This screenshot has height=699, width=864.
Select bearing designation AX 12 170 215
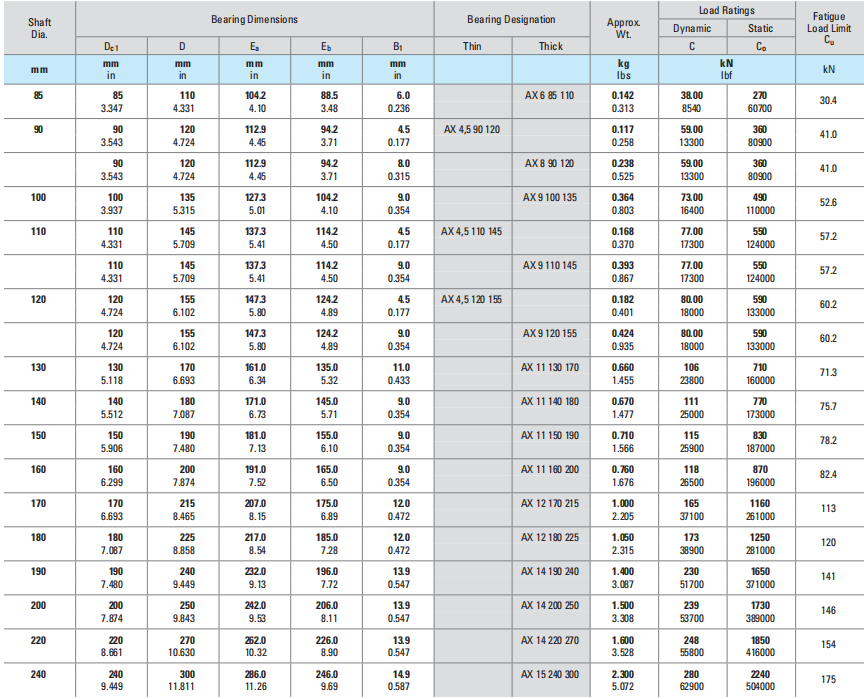click(549, 503)
